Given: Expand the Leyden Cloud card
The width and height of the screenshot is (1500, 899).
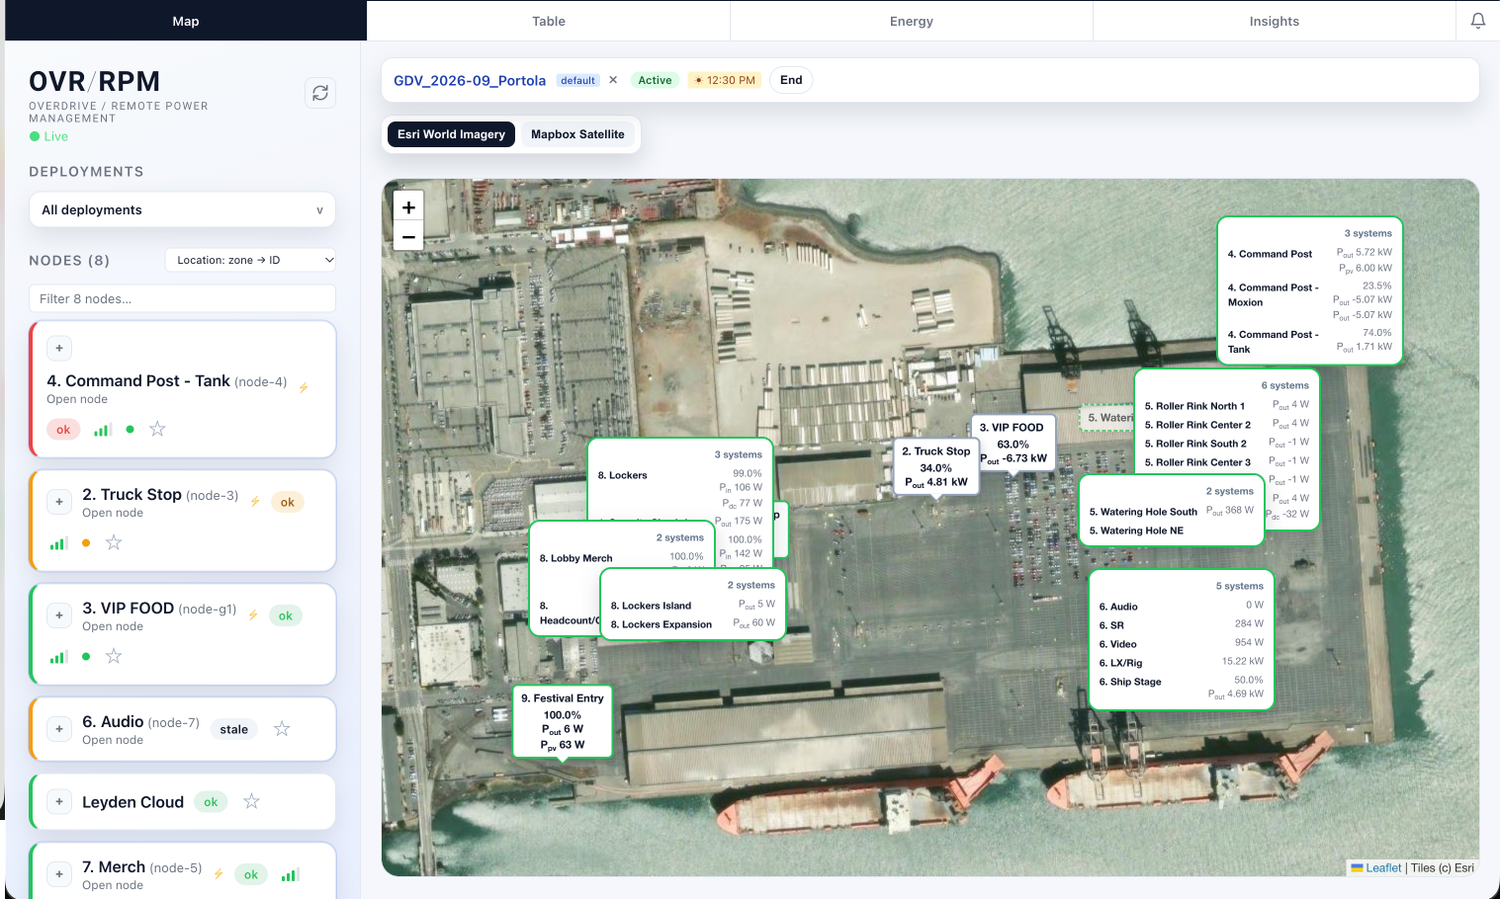Looking at the screenshot, I should pos(59,801).
